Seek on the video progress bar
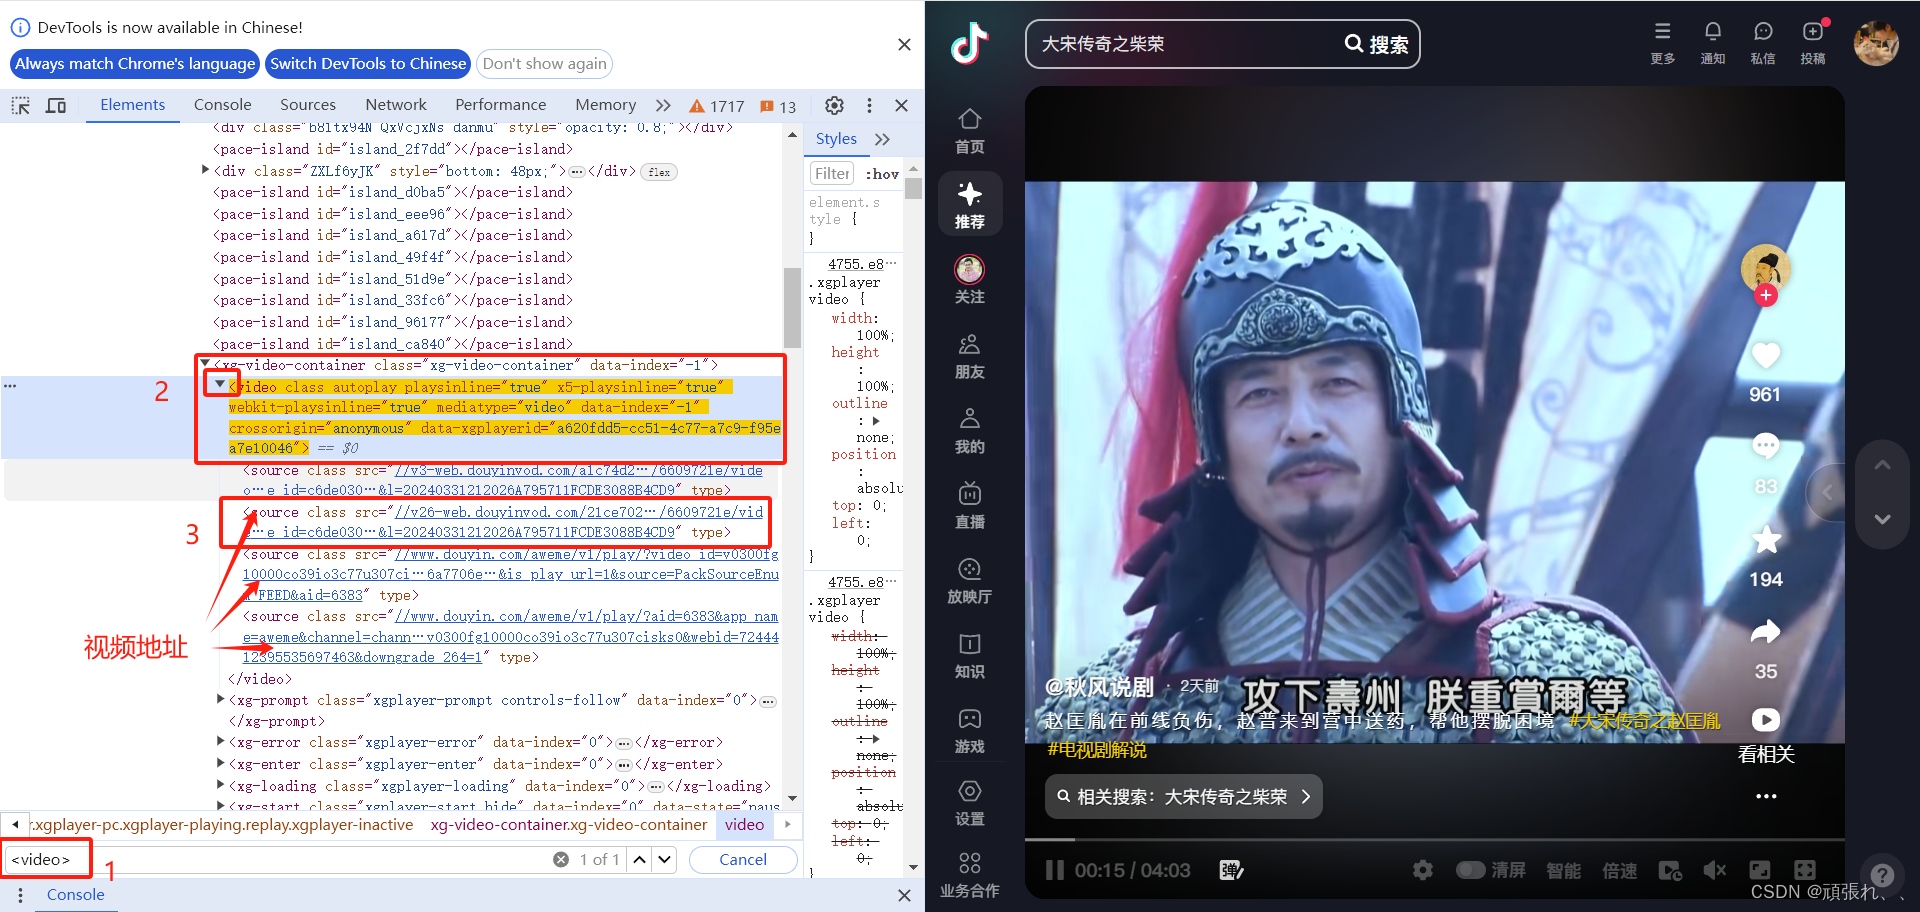Viewport: 1920px width, 912px height. coord(1434,839)
